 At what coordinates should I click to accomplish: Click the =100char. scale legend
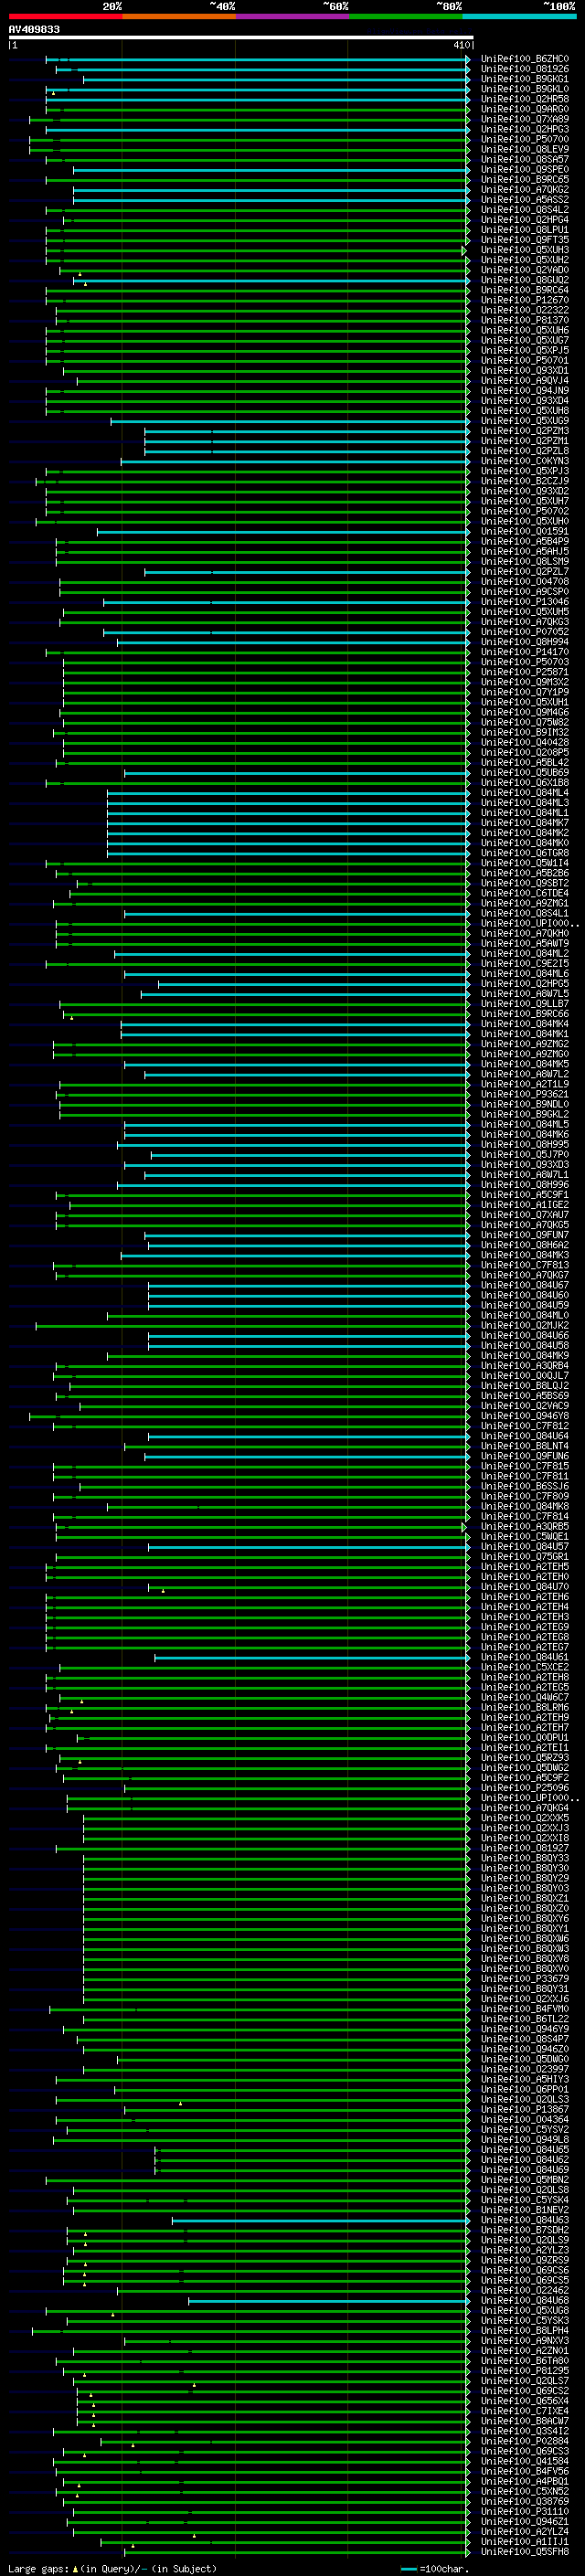pos(434,2569)
